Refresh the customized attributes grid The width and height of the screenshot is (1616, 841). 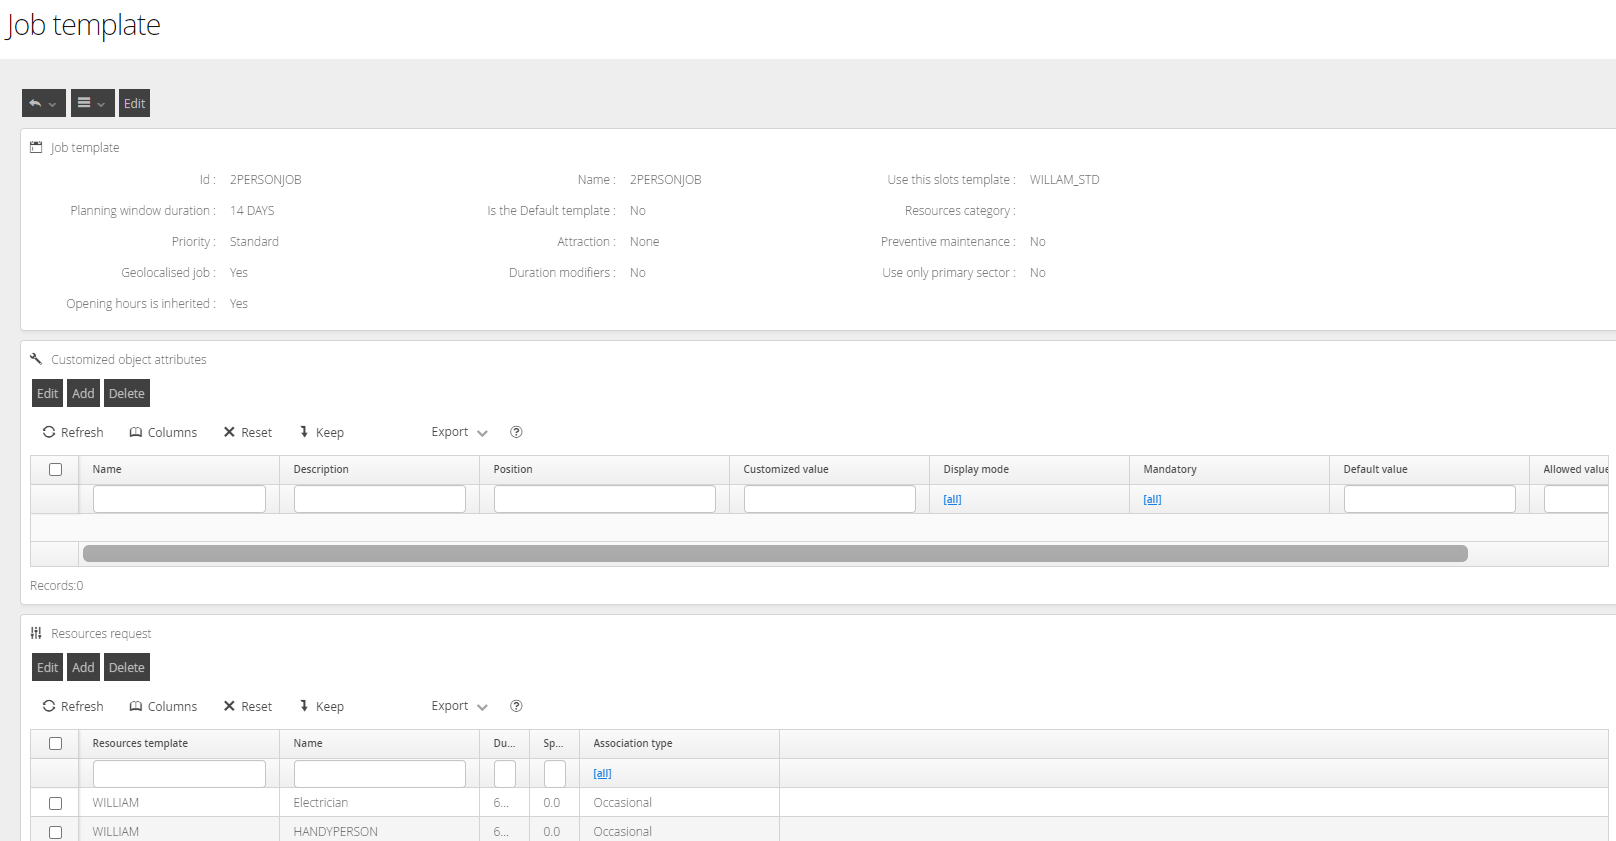[x=73, y=432]
